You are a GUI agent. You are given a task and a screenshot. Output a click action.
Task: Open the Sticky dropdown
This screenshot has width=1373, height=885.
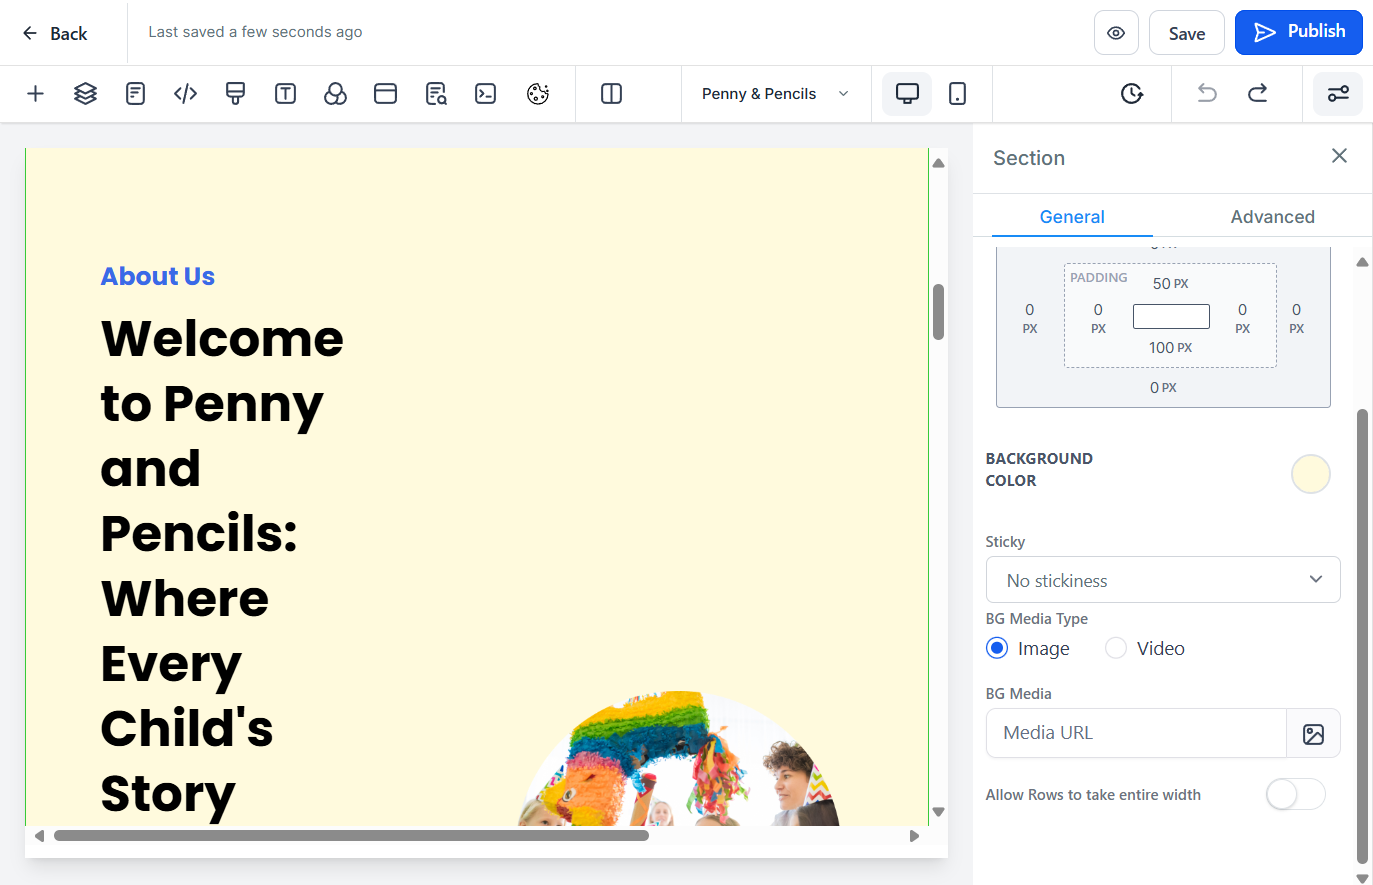click(1163, 580)
